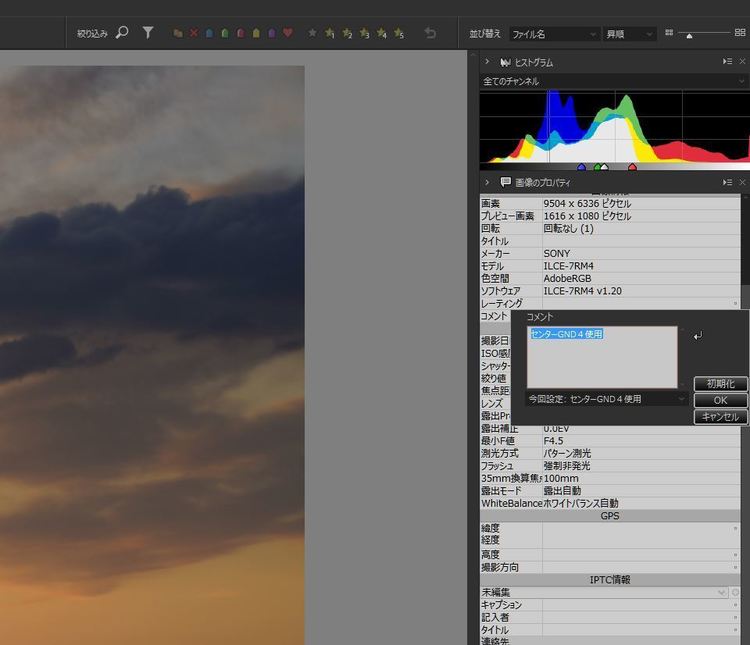Click the funnel filter icon
This screenshot has height=645, width=750.
148,33
